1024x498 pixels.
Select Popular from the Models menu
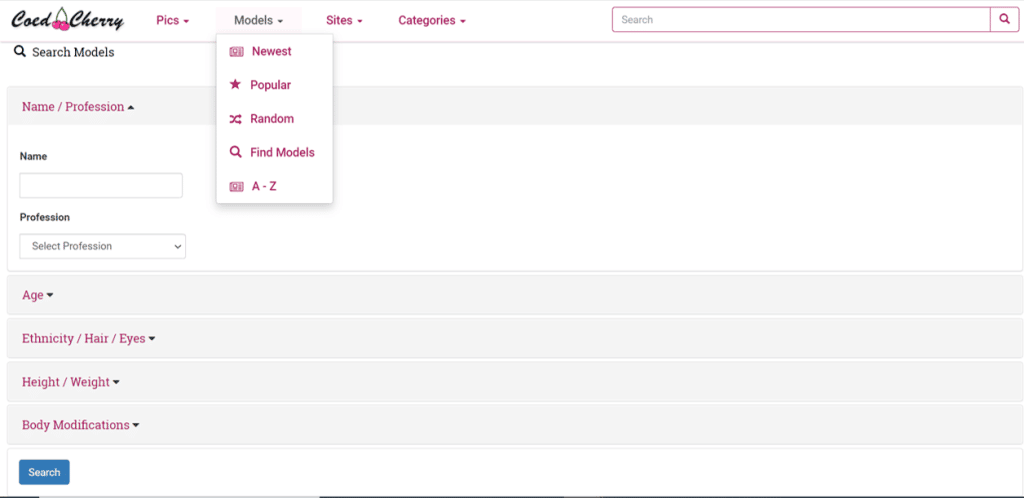(274, 85)
